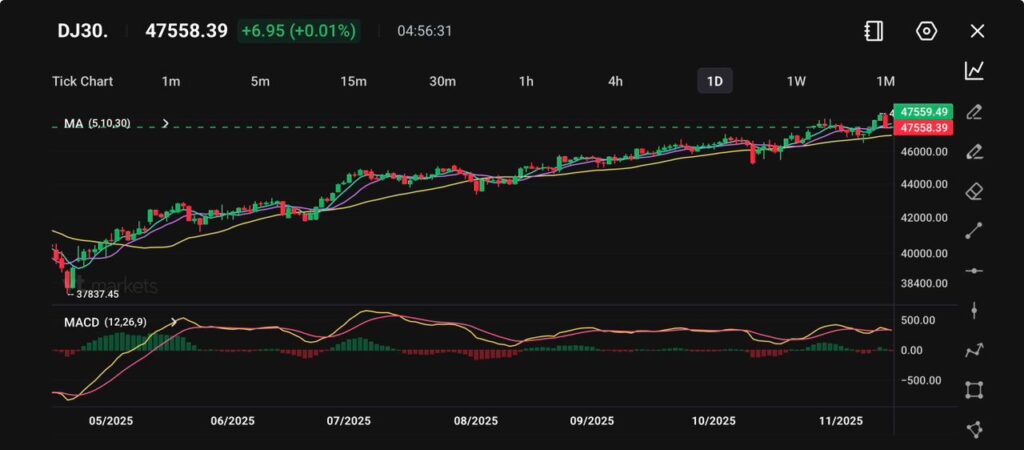
Task: Click the DJ30. symbol name
Action: point(82,31)
